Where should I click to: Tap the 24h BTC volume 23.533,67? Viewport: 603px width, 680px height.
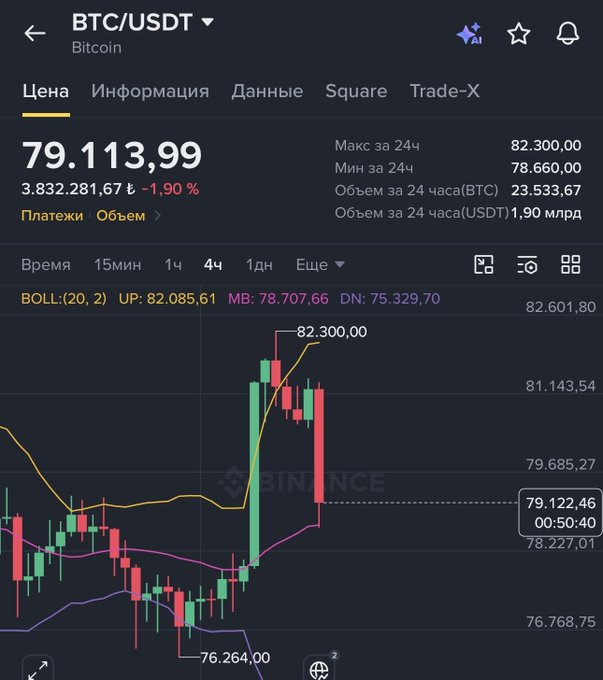click(x=546, y=190)
